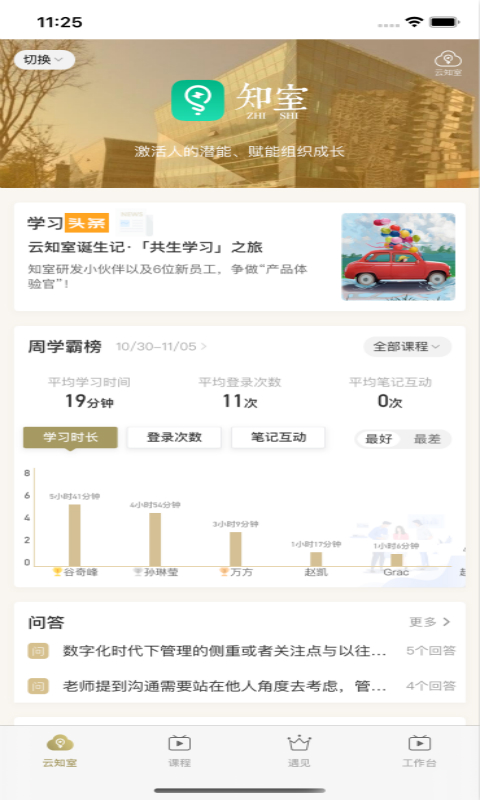Open 更多 in the 问答 section
The width and height of the screenshot is (480, 800).
(x=430, y=622)
